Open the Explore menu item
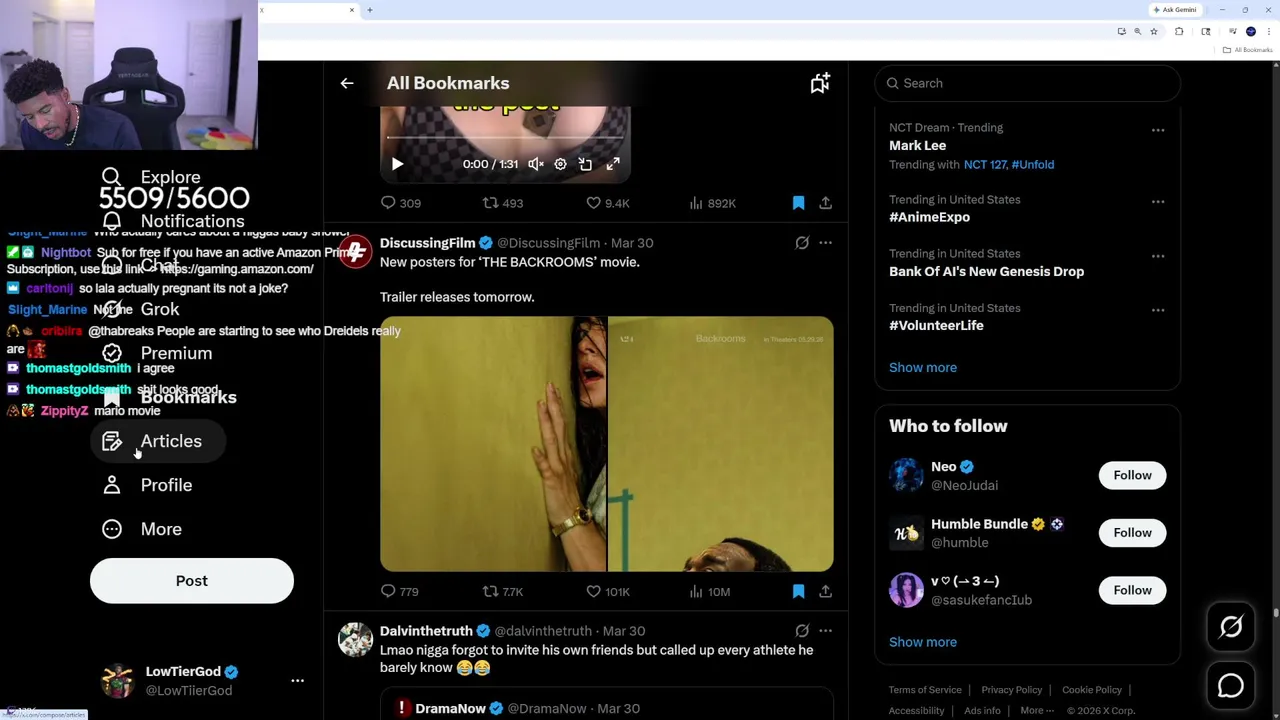The height and width of the screenshot is (720, 1280). pyautogui.click(x=151, y=177)
